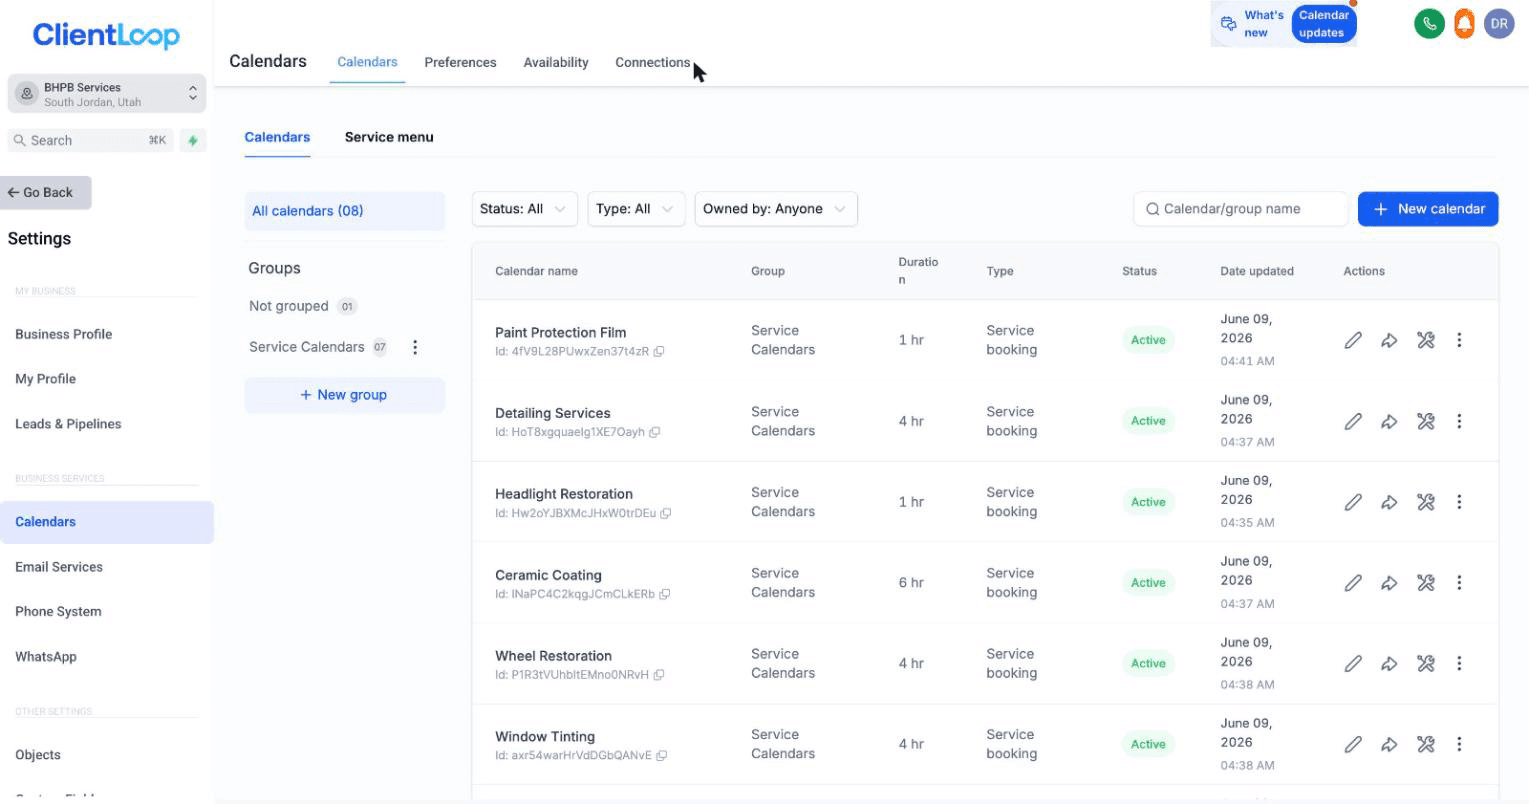Image resolution: width=1529 pixels, height=804 pixels.
Task: Share the Paint Protection Film calendar
Action: click(1389, 340)
